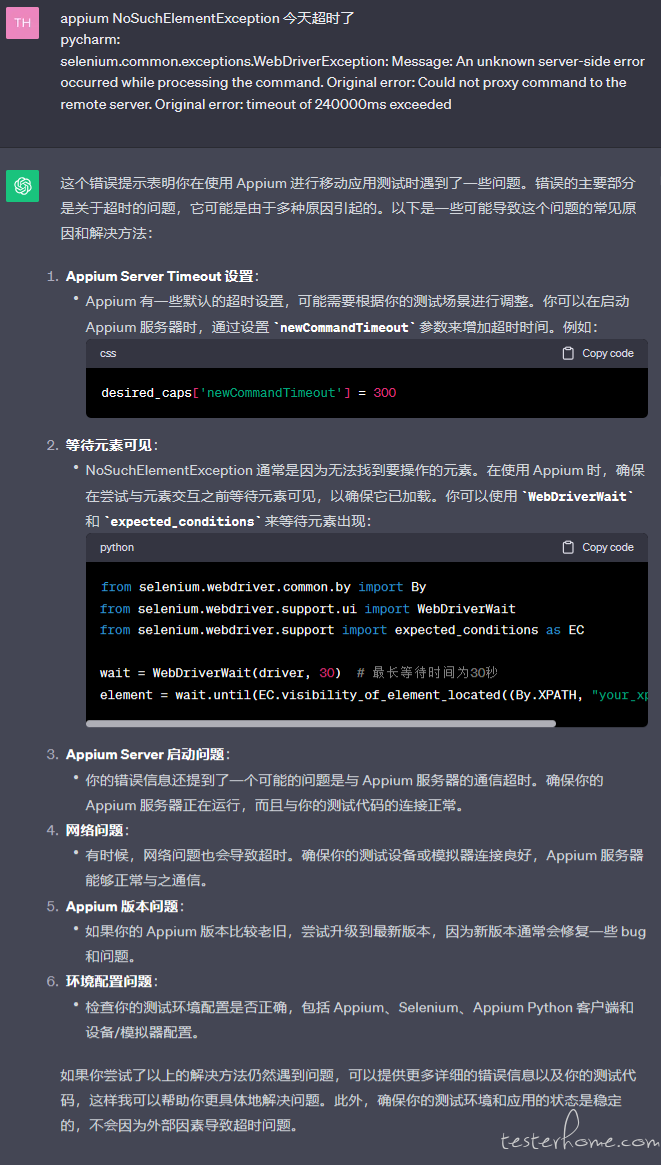Click the 'import WebDriverWait' code line
The width and height of the screenshot is (661, 1165).
(x=308, y=609)
